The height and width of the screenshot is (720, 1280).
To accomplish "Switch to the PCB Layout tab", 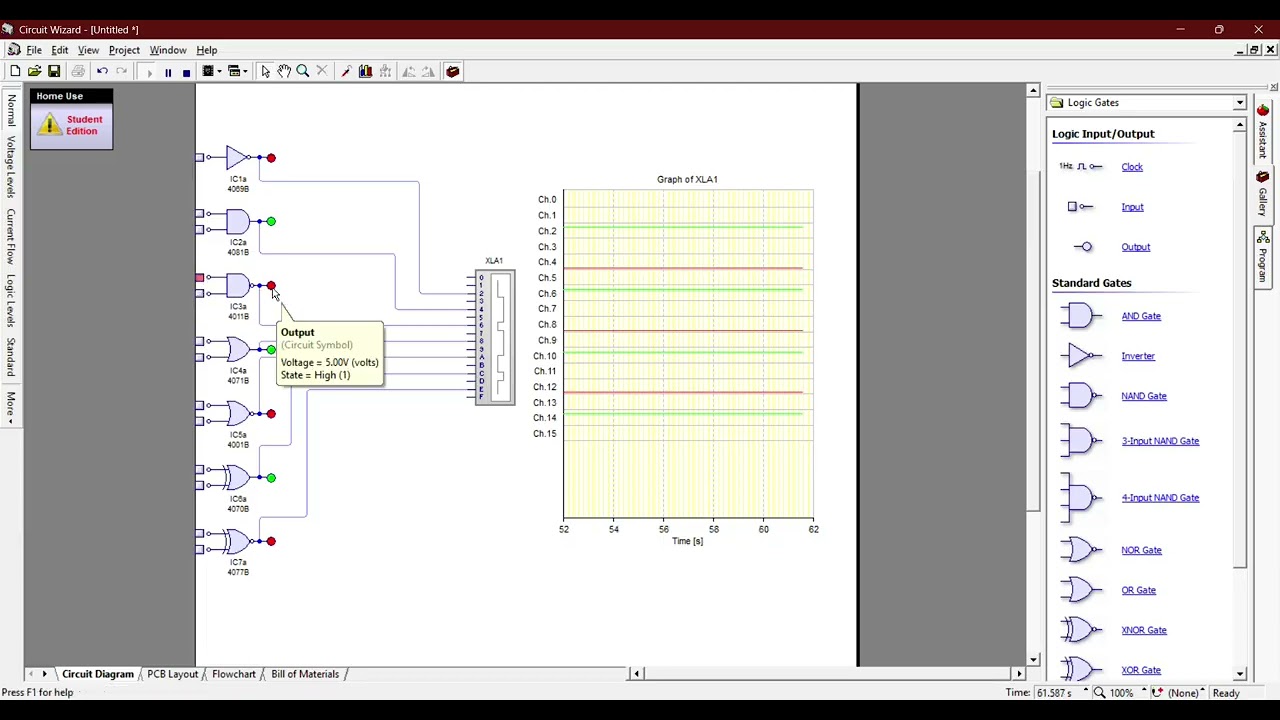I will click(x=172, y=674).
